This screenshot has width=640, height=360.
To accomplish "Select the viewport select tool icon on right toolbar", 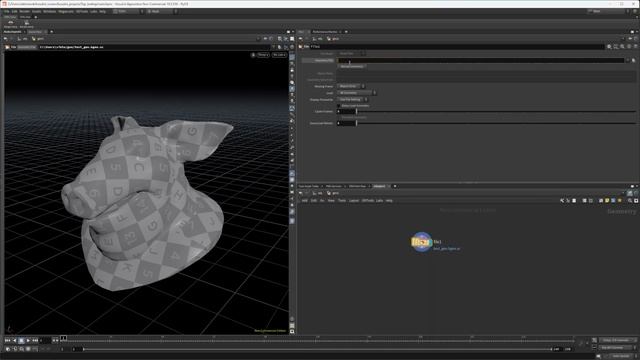I will coord(292,58).
